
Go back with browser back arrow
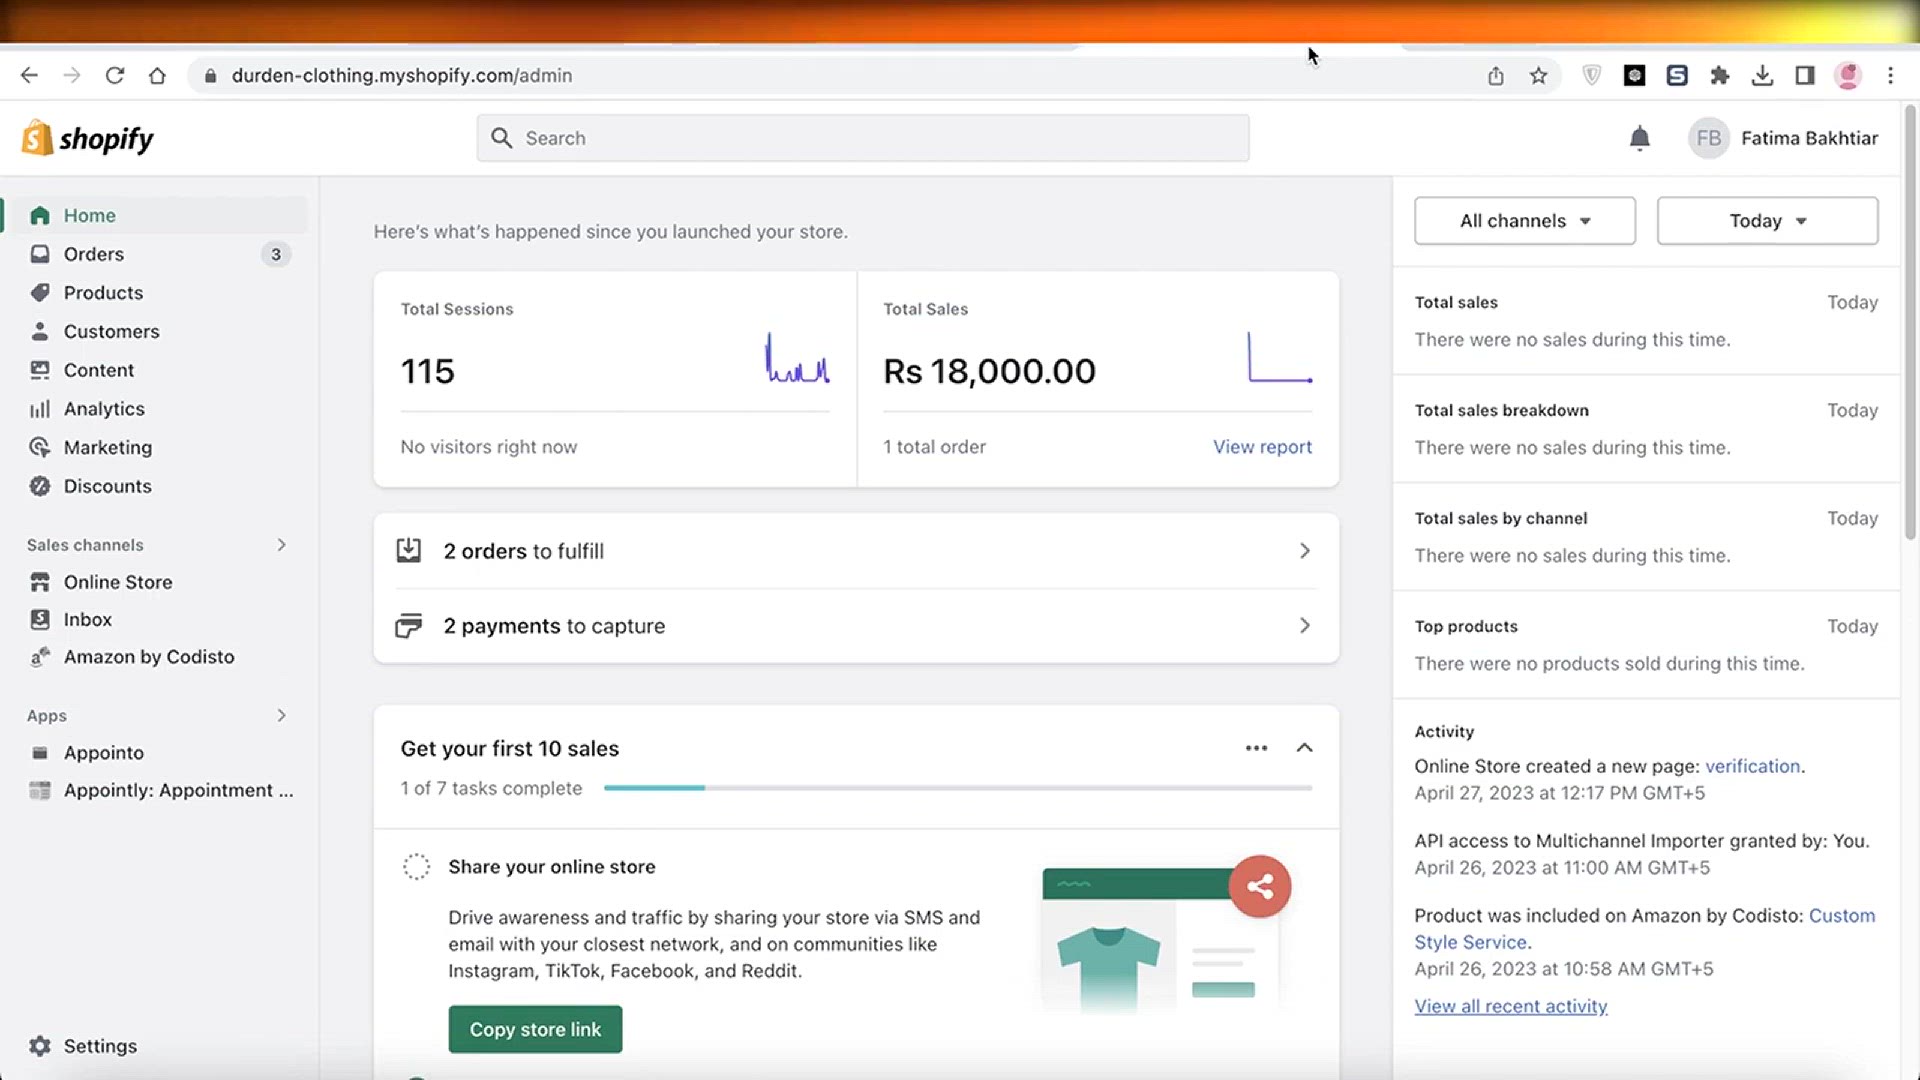[29, 75]
